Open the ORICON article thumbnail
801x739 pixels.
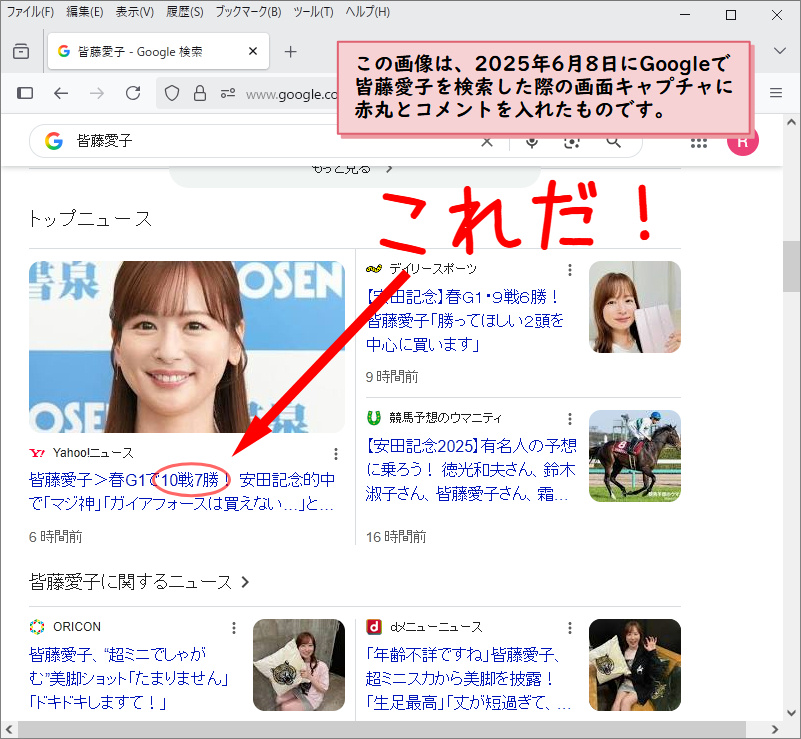299,665
